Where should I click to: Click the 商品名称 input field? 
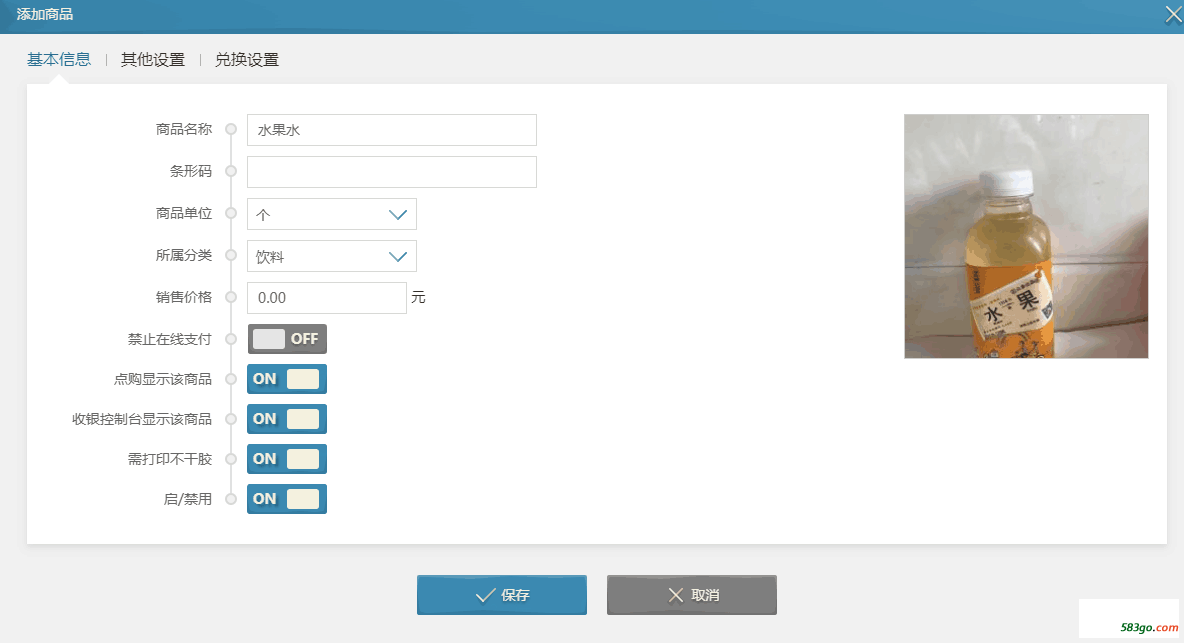coord(391,130)
